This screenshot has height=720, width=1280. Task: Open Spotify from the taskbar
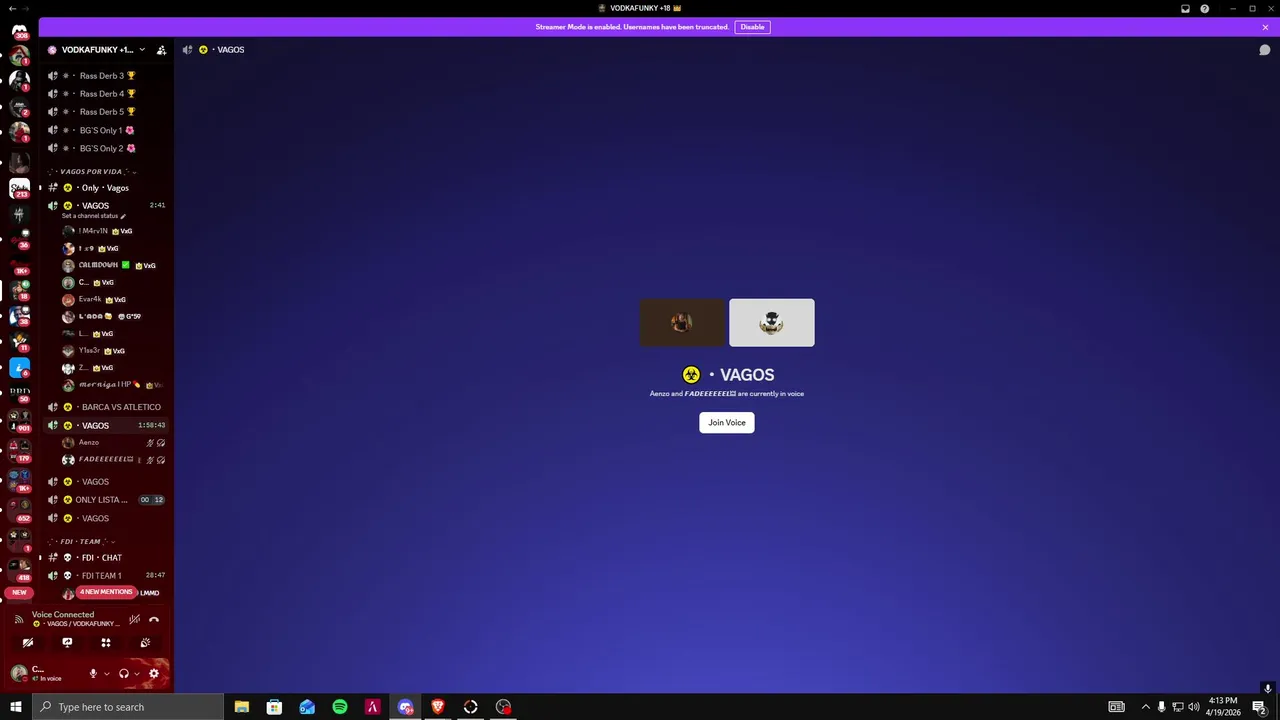tap(340, 707)
